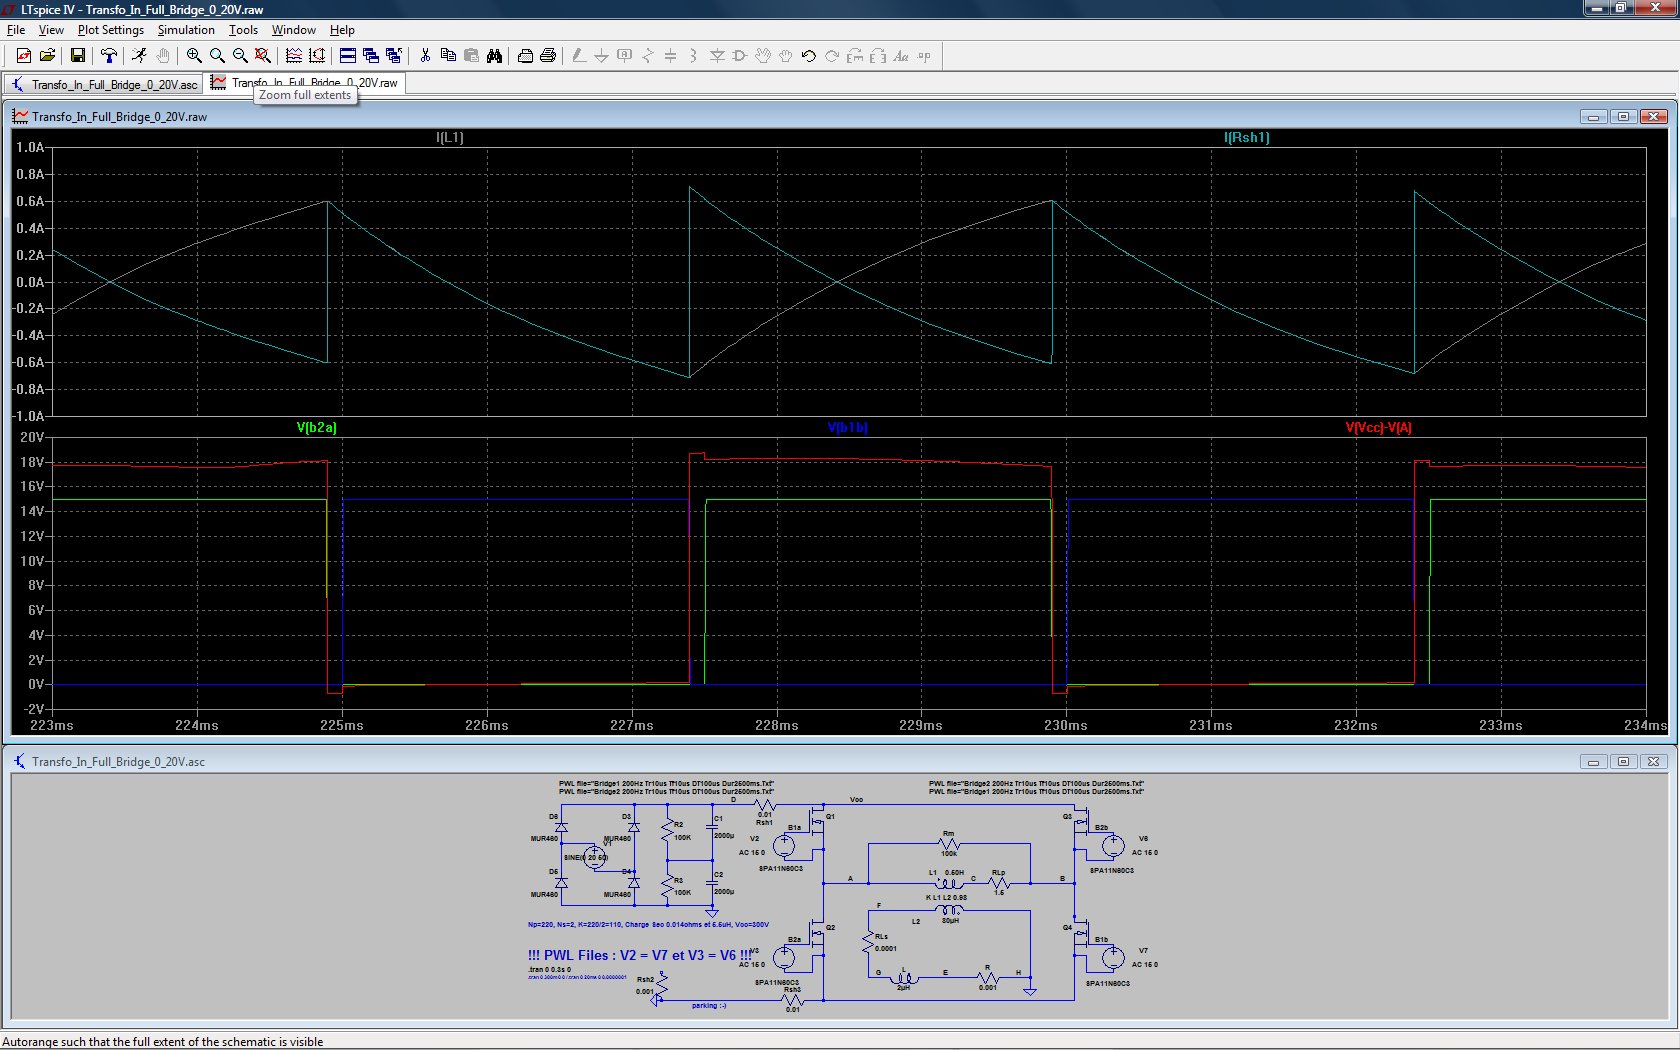Click the I(L1) trace label
Image resolution: width=1680 pixels, height=1050 pixels.
coord(449,138)
